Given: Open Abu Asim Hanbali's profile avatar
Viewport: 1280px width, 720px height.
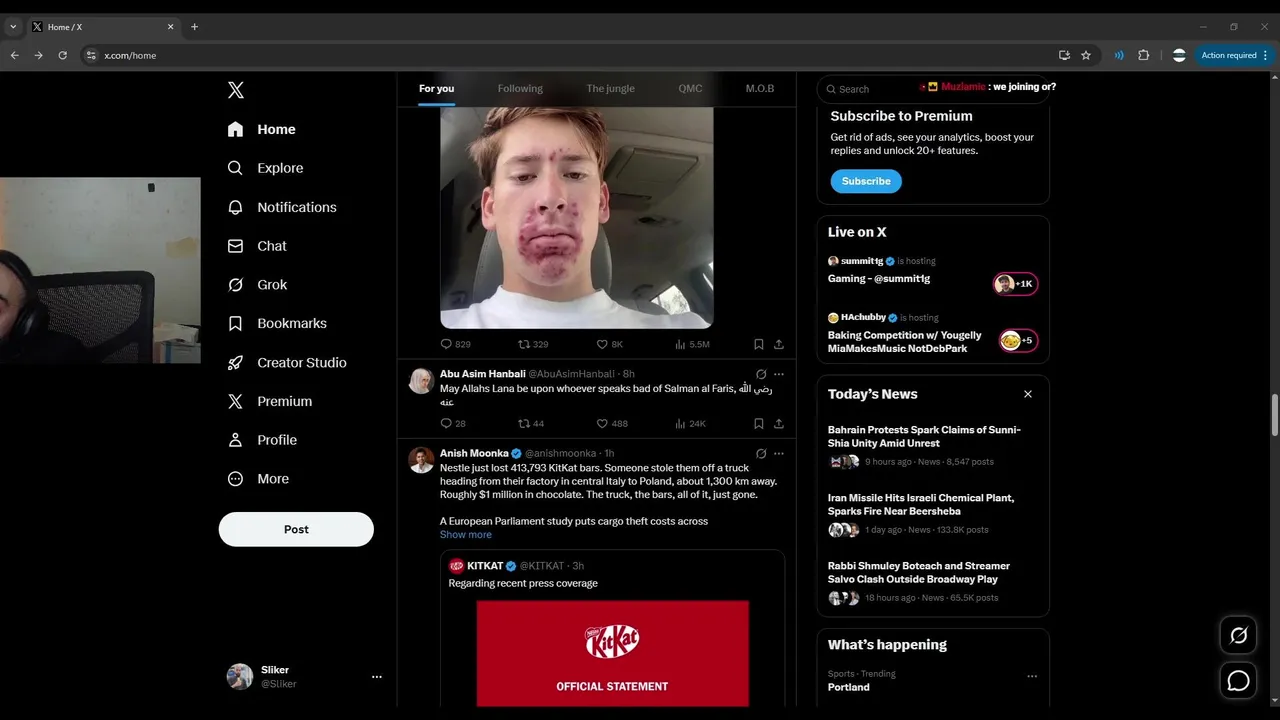Looking at the screenshot, I should pyautogui.click(x=422, y=380).
